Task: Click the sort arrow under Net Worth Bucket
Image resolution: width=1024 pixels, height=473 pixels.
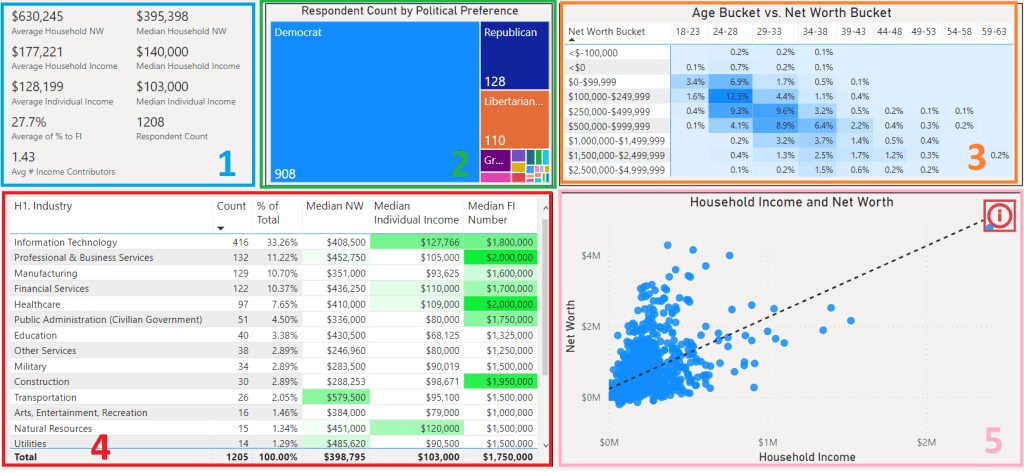Action: (572, 41)
